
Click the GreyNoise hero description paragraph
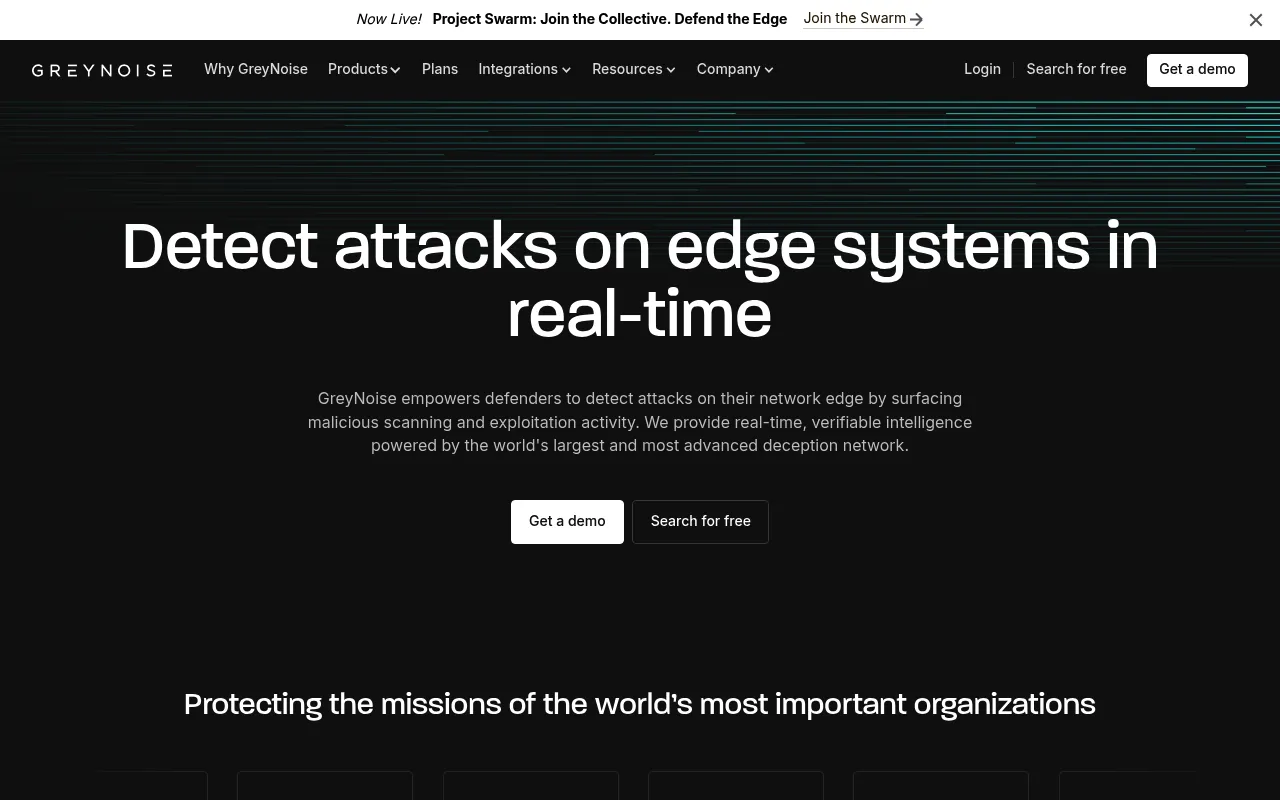tap(640, 422)
